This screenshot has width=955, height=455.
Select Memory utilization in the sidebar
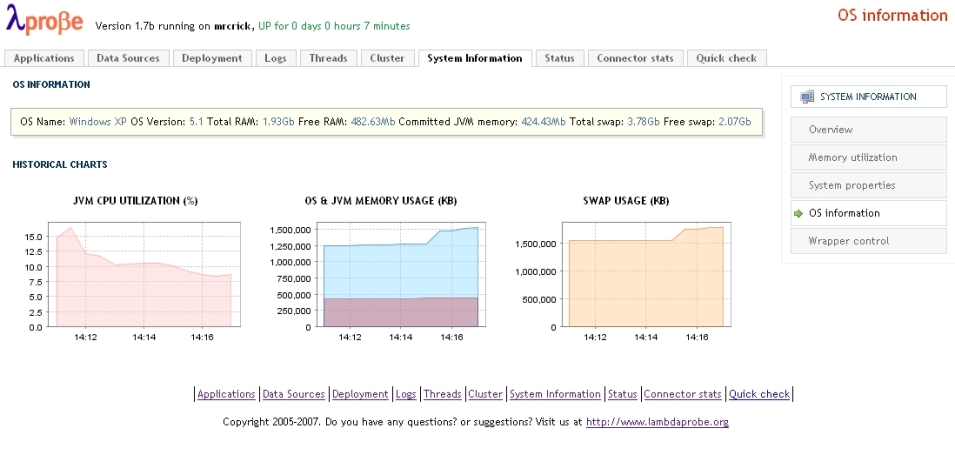pos(869,157)
